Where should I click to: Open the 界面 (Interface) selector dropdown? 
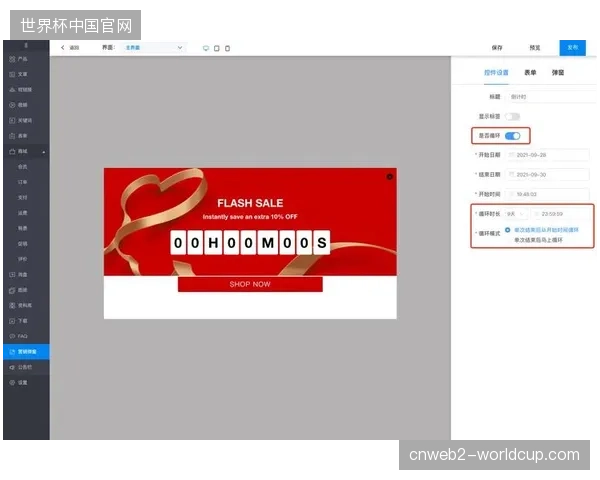point(154,48)
